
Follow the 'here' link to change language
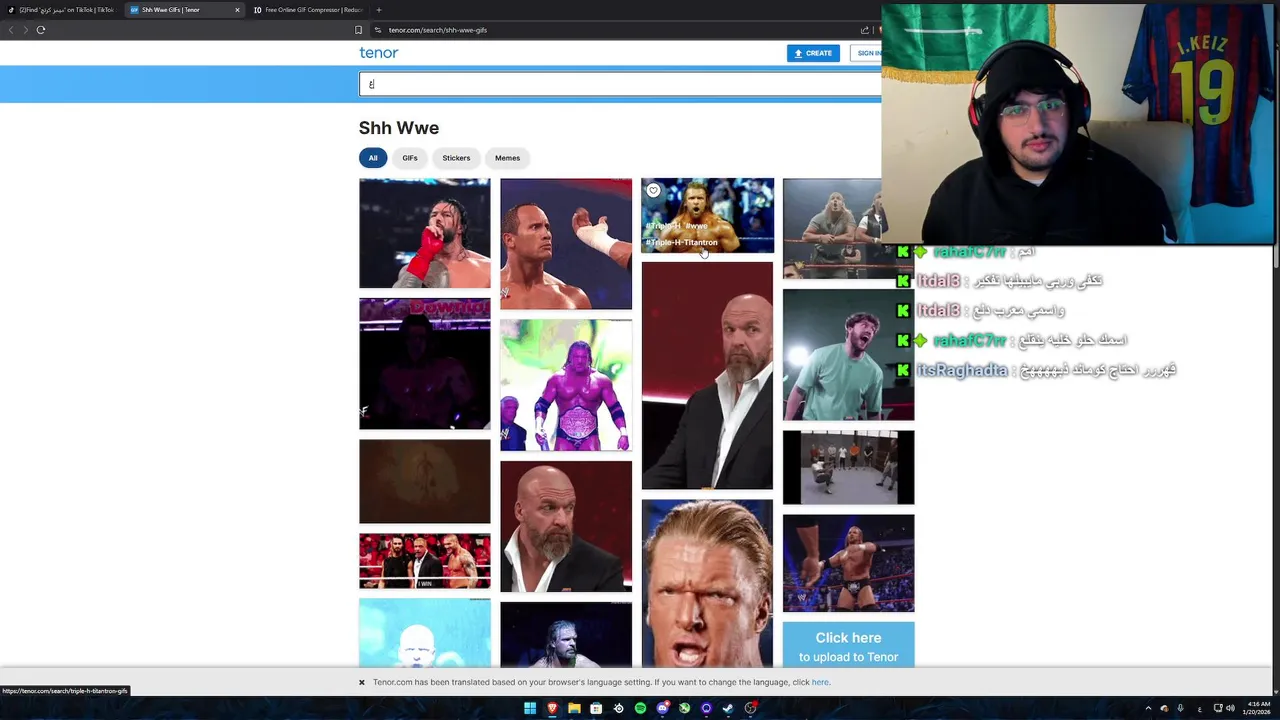[820, 682]
